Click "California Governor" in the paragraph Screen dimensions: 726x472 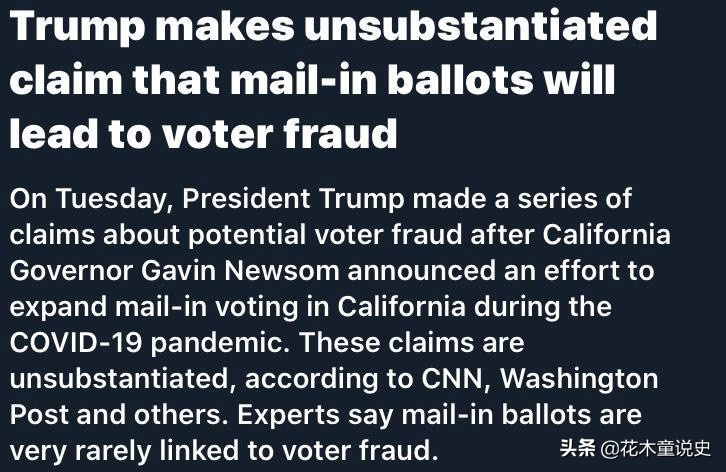340,252
